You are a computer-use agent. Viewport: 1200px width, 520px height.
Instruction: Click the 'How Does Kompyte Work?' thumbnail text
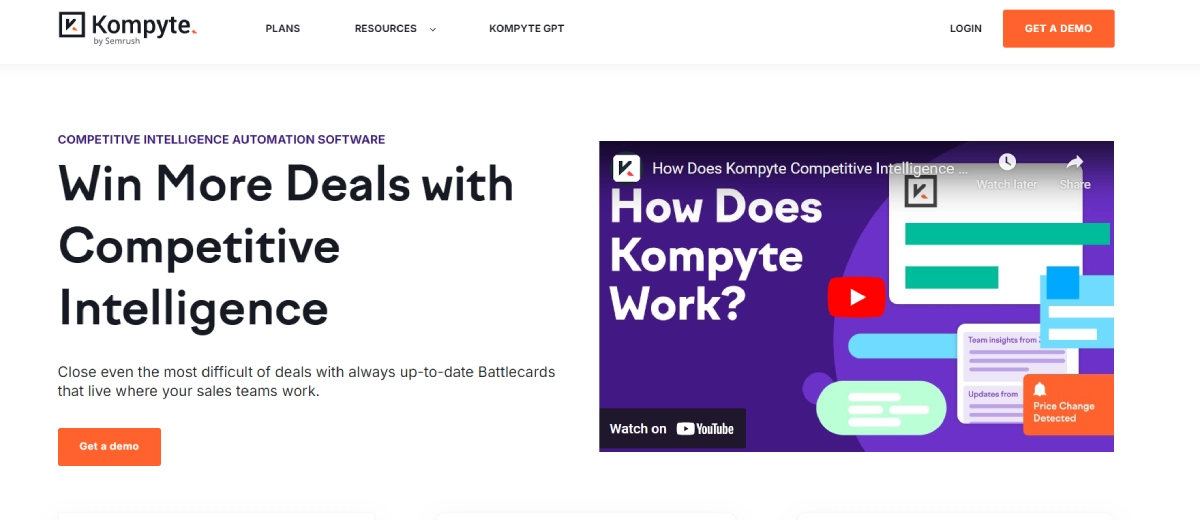pyautogui.click(x=715, y=256)
